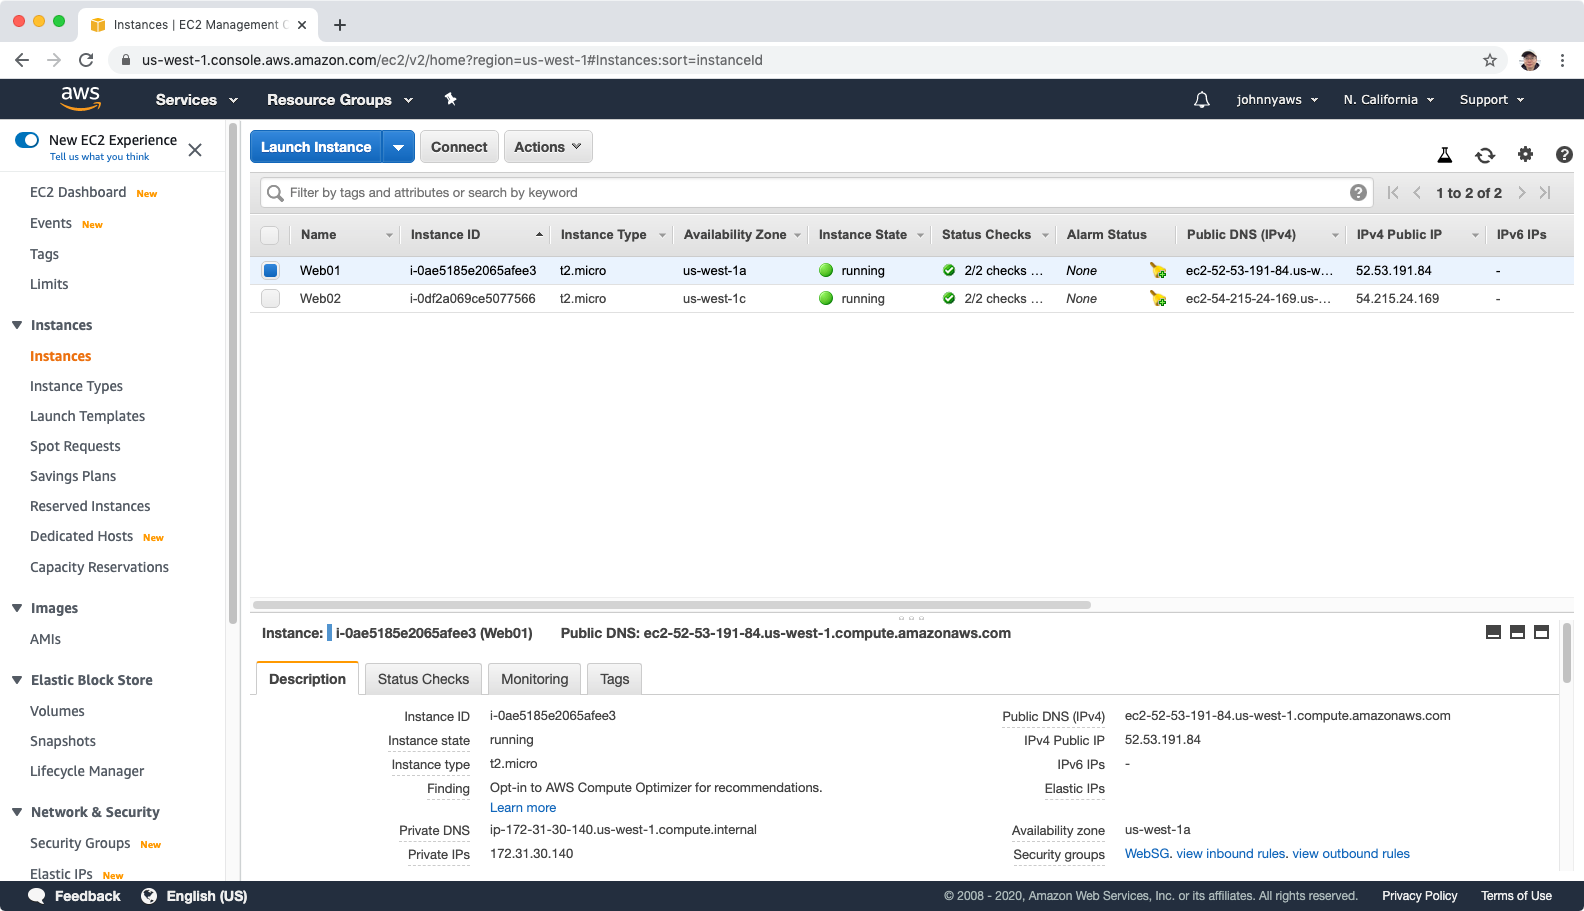
Task: Open a new browser tab
Action: click(340, 25)
